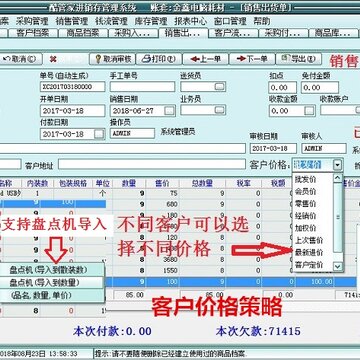360x360 pixels.
Task: Click the 免付金额 input showing 0.00
Action: point(320,88)
